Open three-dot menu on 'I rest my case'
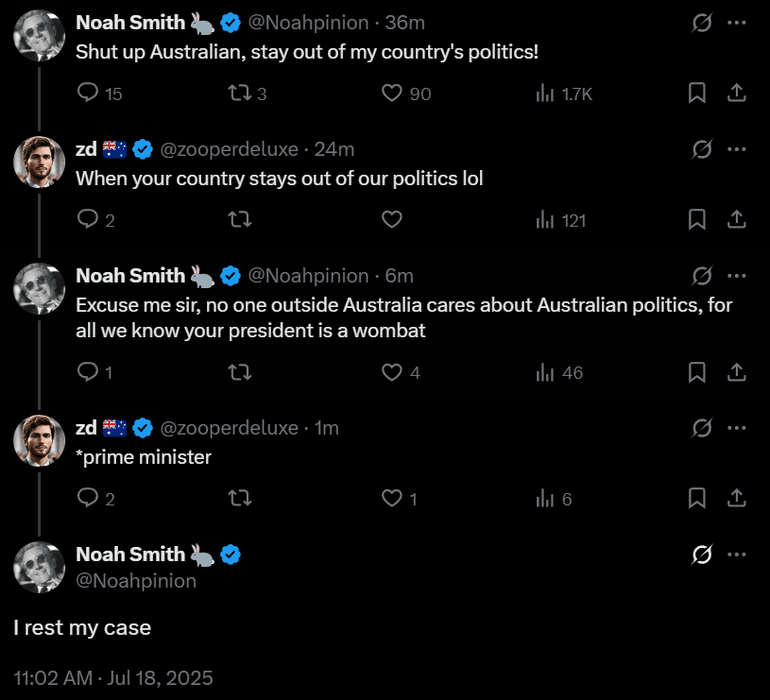The image size is (770, 700). click(737, 554)
